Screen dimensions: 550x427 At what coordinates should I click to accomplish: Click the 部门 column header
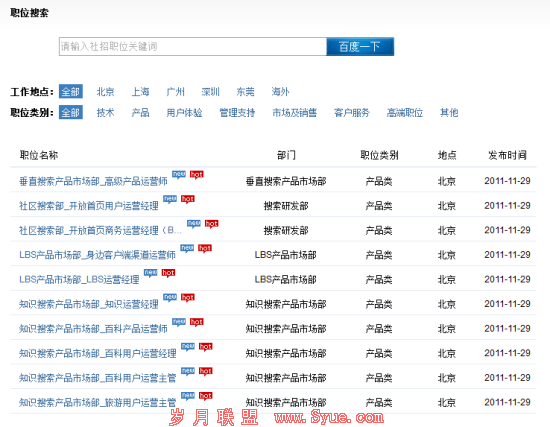pyautogui.click(x=286, y=155)
